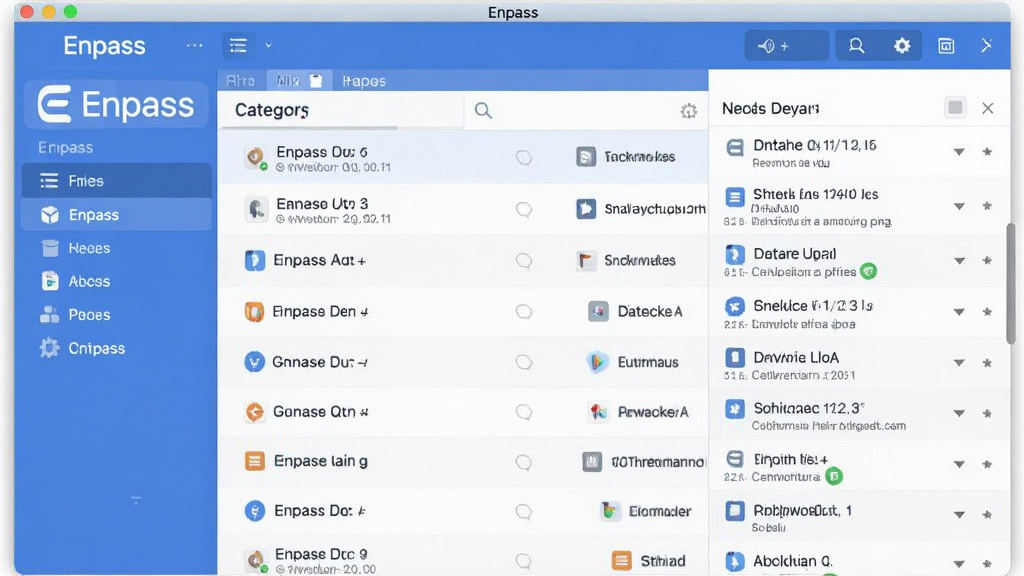The width and height of the screenshot is (1024, 576).
Task: Click the Sthiad orange icon
Action: click(x=621, y=560)
